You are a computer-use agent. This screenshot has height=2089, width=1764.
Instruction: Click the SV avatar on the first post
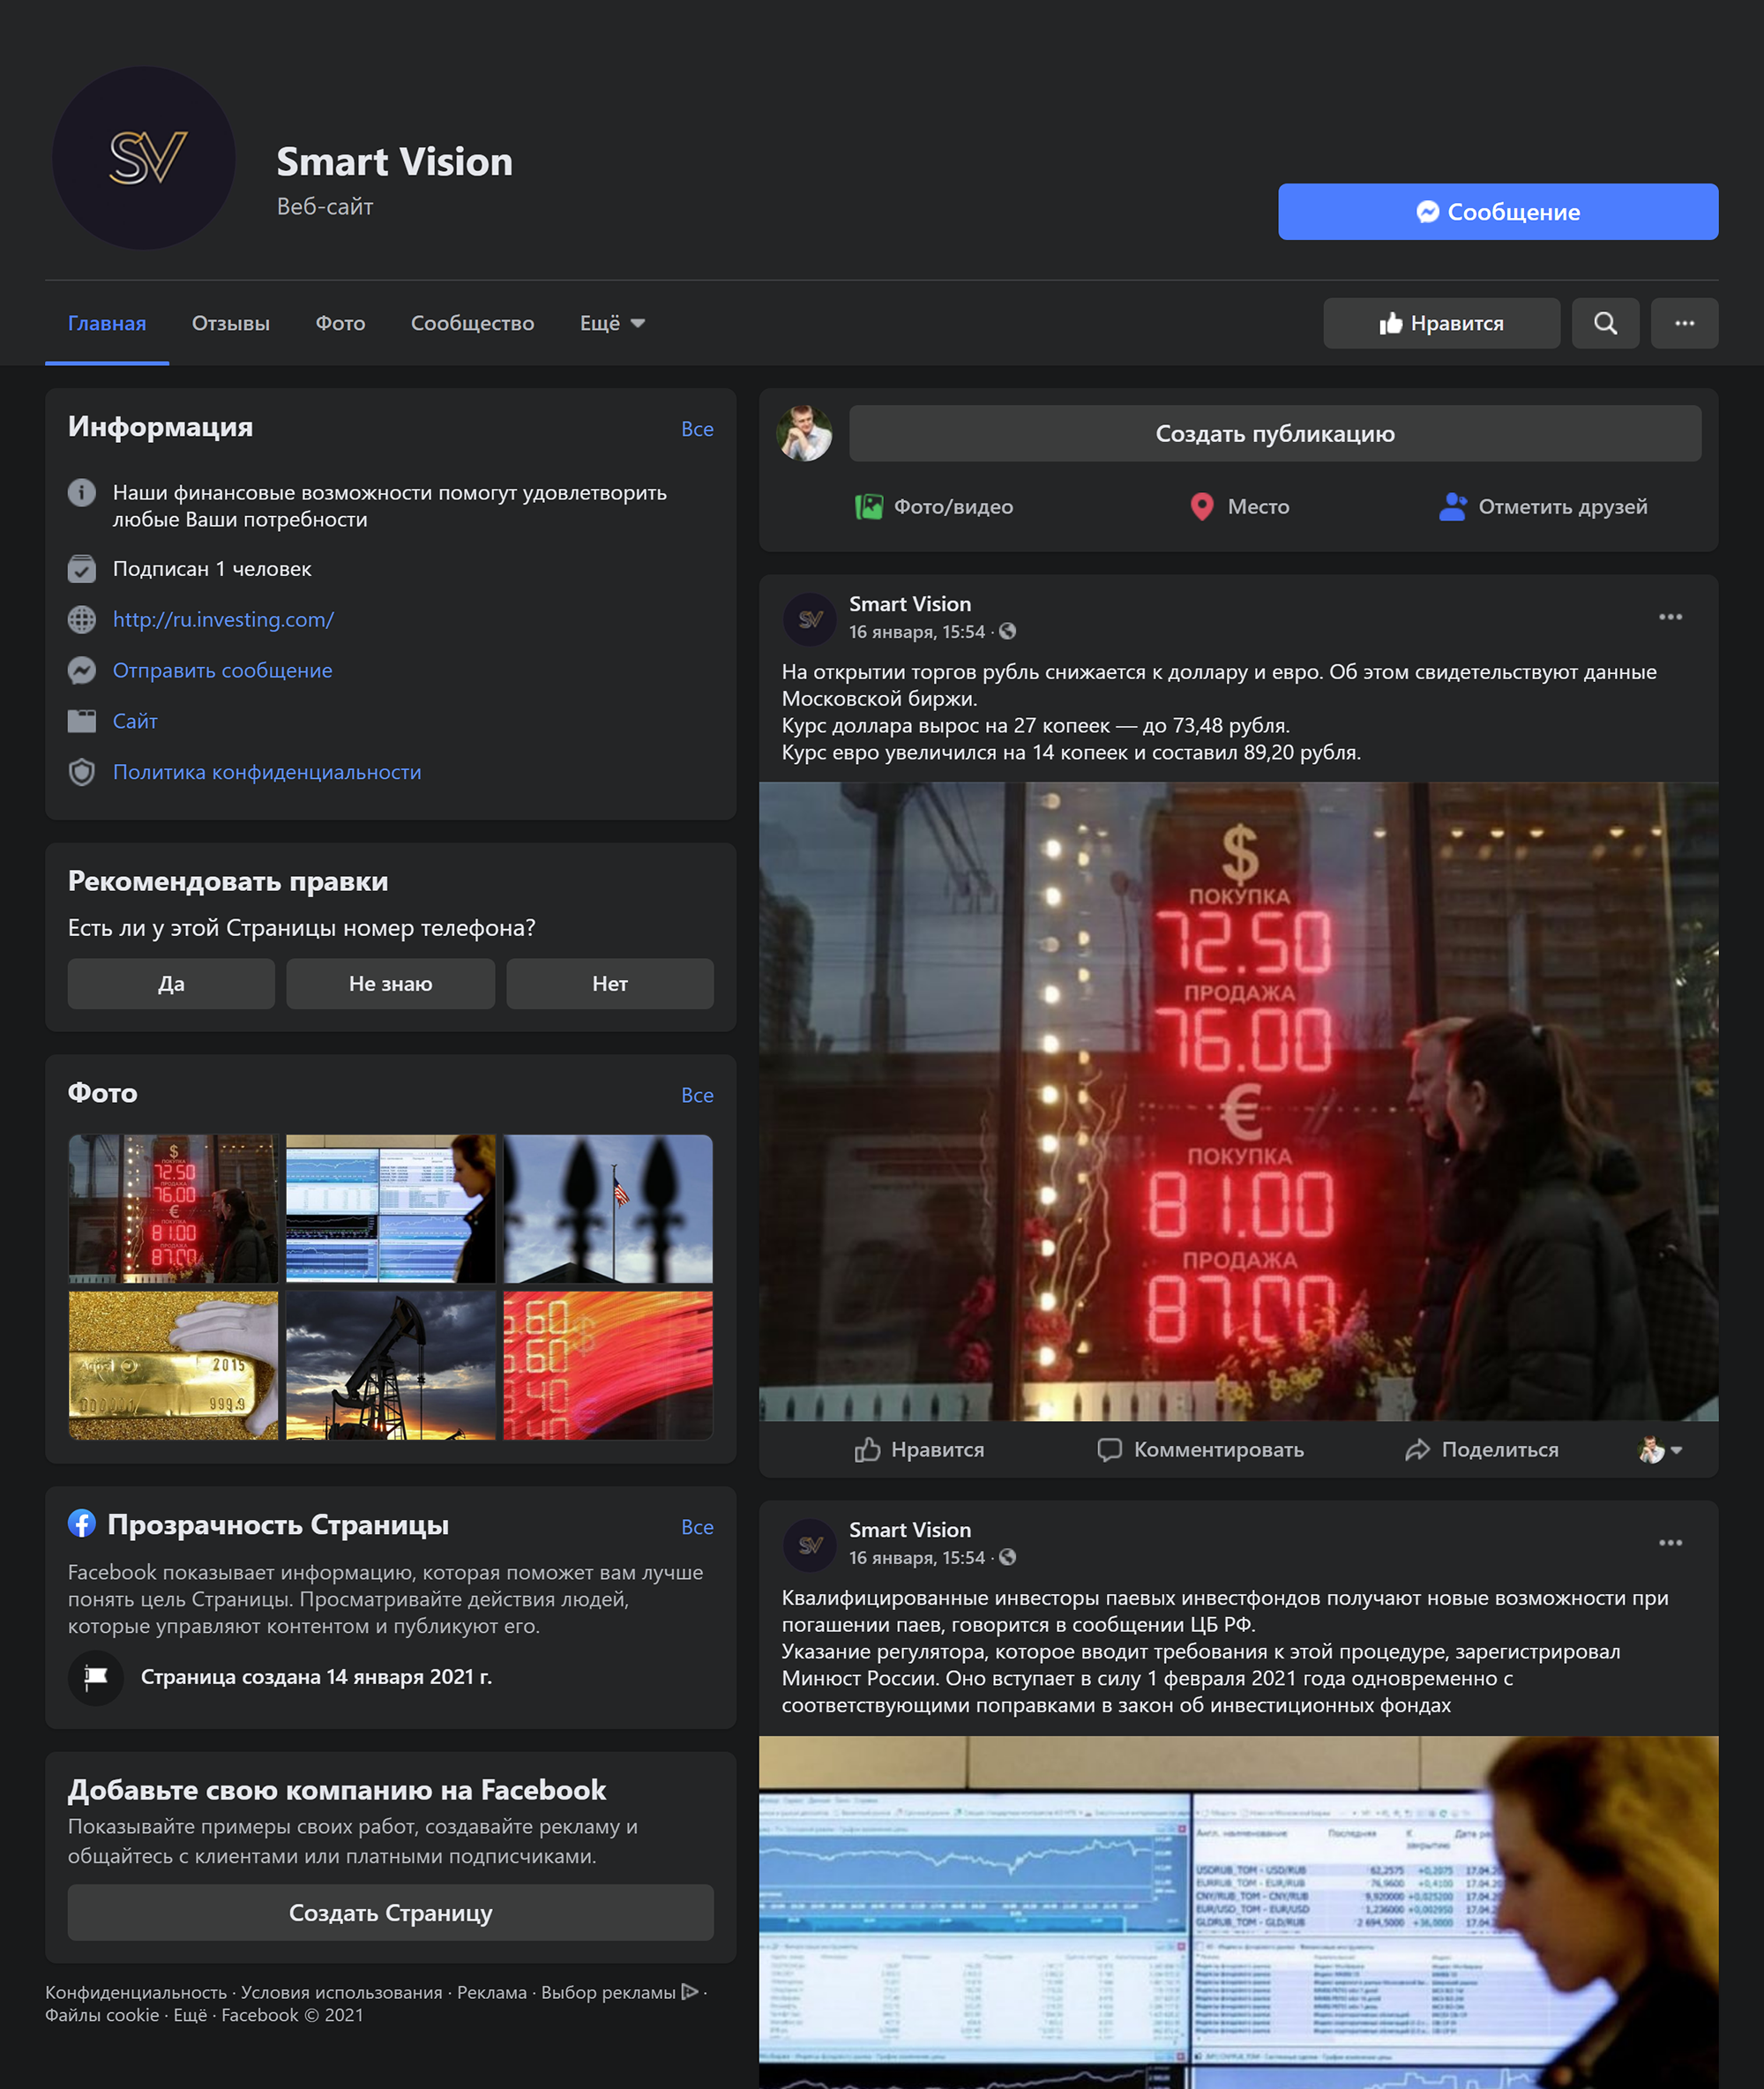(x=810, y=619)
